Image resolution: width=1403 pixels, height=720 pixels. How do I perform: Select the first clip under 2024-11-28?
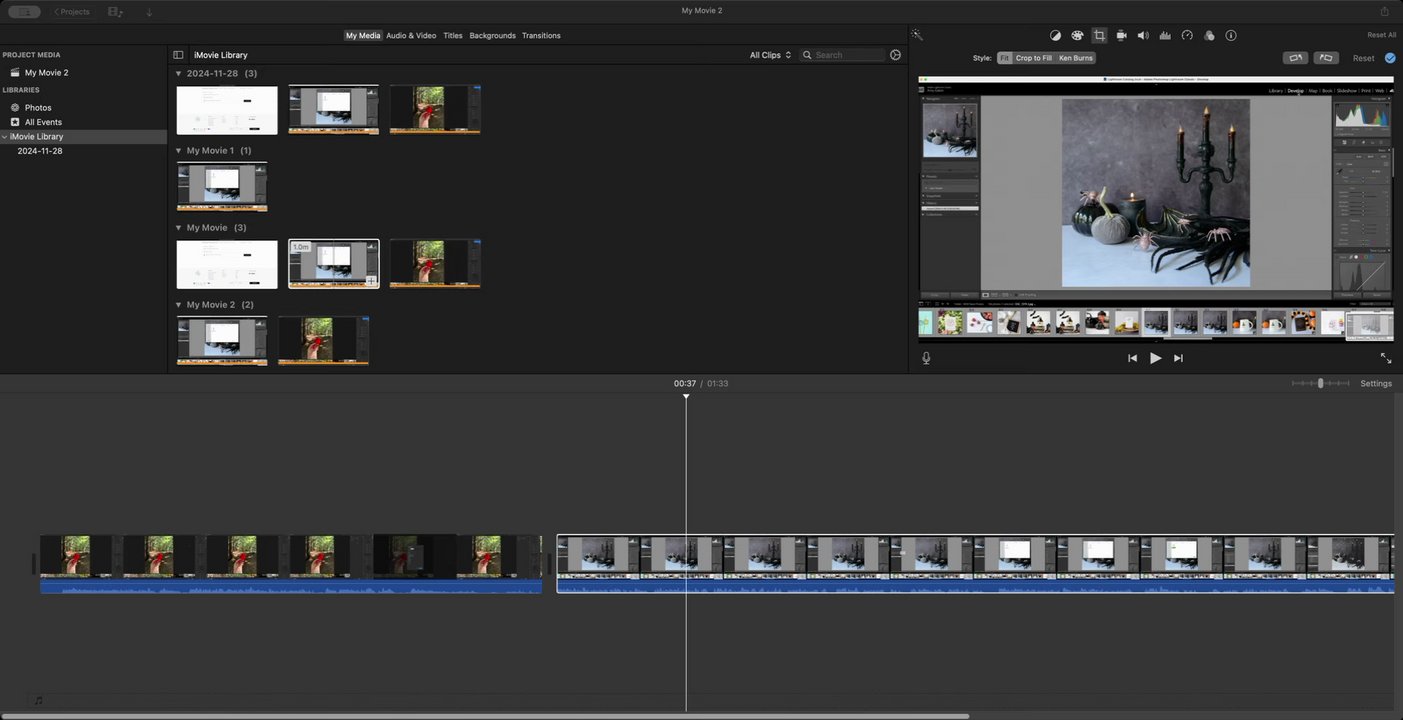coord(227,110)
